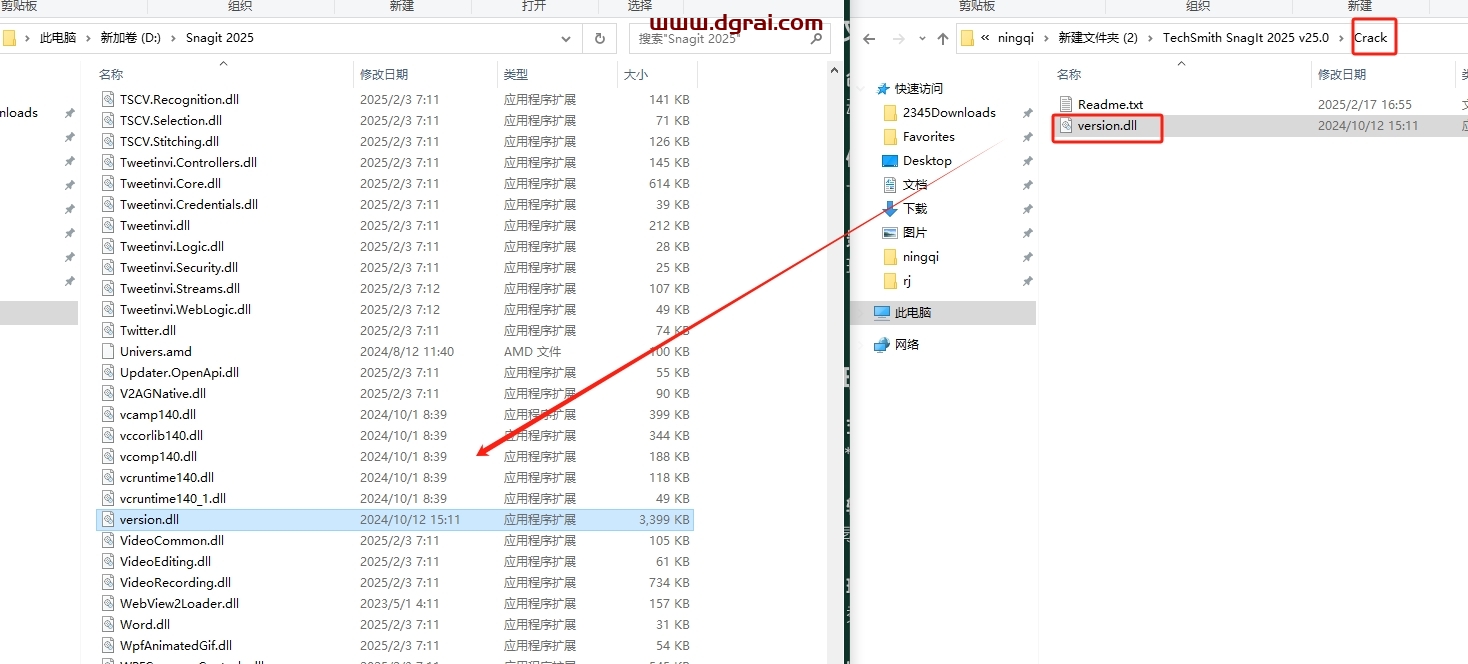Open 下载 downloads icon in sidebar

coord(890,208)
